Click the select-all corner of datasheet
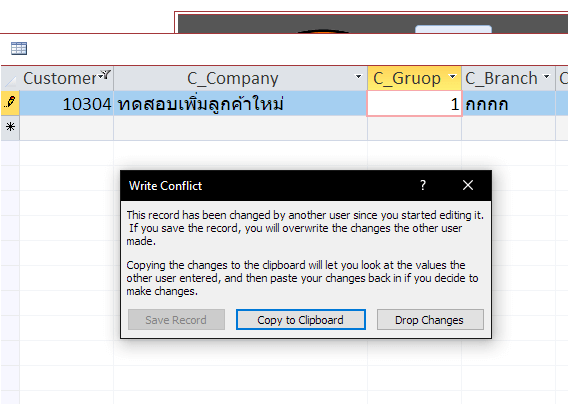 coord(10,78)
